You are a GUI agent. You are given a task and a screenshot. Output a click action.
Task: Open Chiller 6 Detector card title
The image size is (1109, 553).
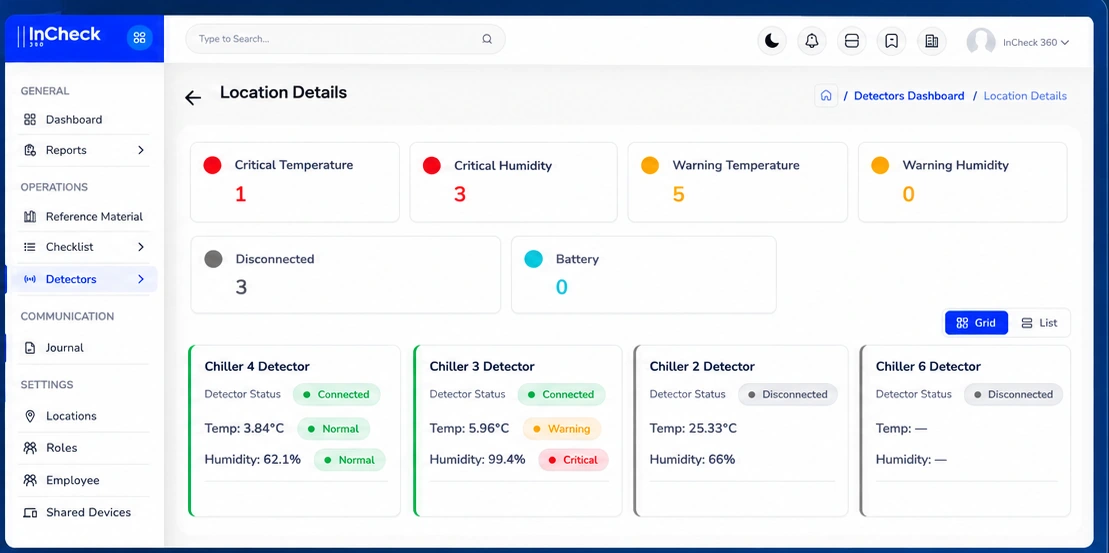point(928,366)
